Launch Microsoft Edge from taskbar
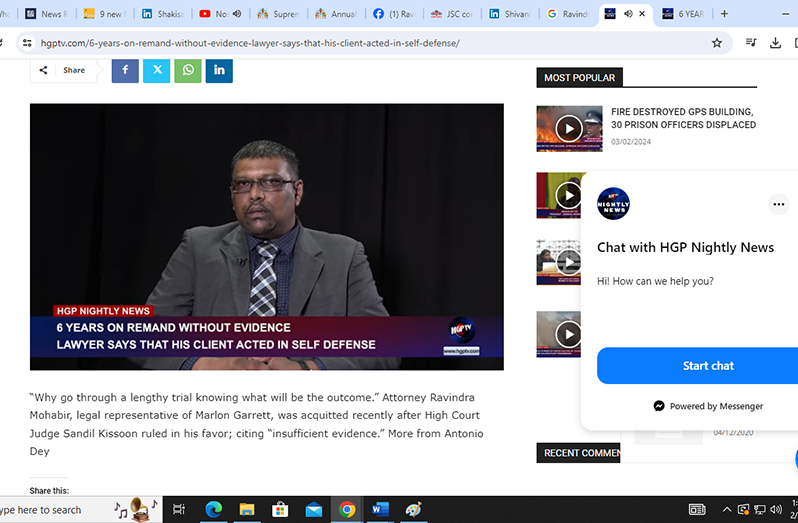 click(x=213, y=509)
